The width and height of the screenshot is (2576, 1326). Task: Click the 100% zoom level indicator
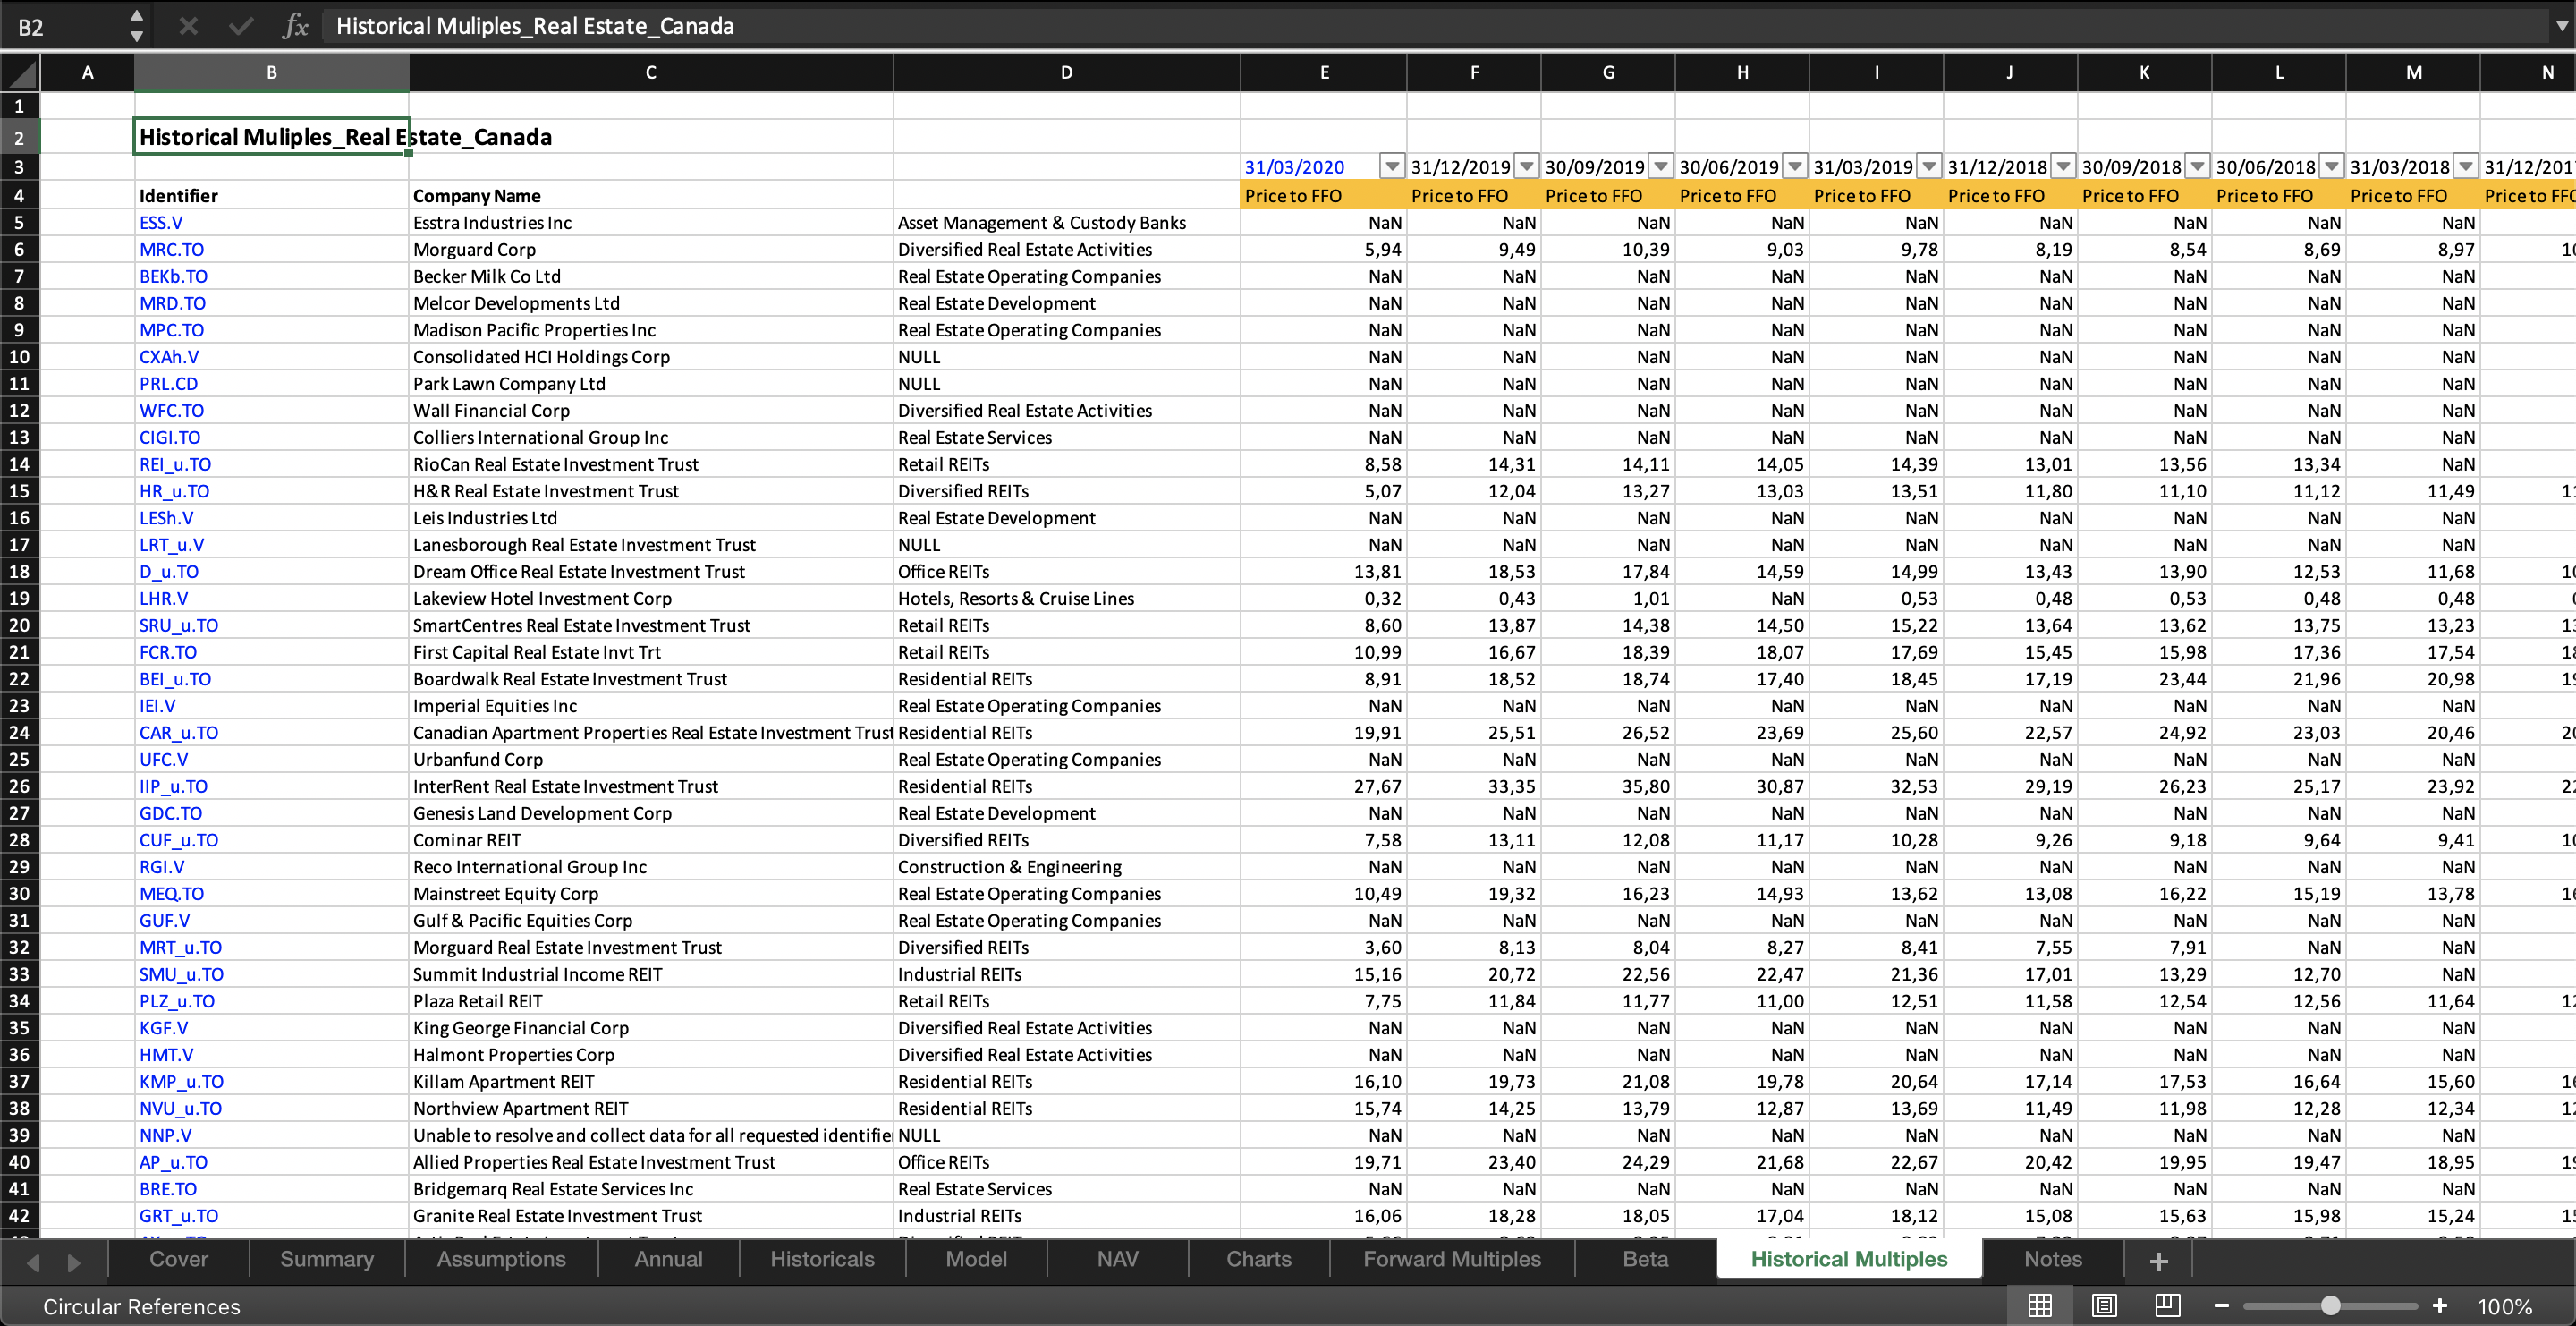click(2505, 1307)
